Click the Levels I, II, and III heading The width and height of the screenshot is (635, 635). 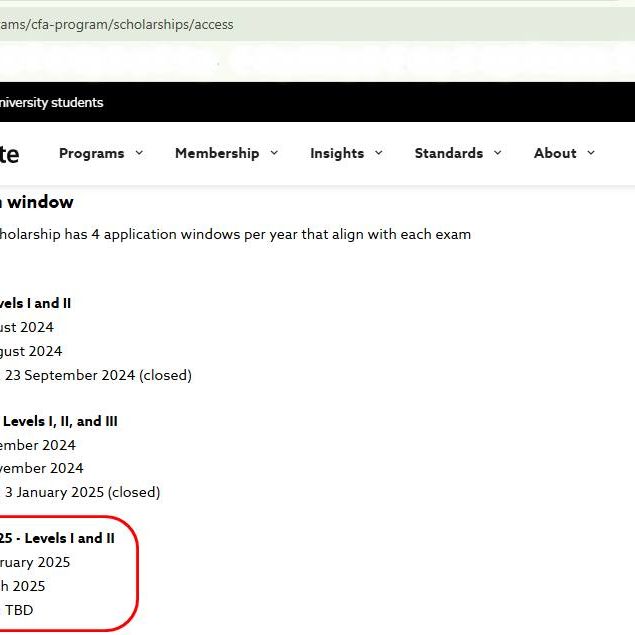[x=59, y=421]
